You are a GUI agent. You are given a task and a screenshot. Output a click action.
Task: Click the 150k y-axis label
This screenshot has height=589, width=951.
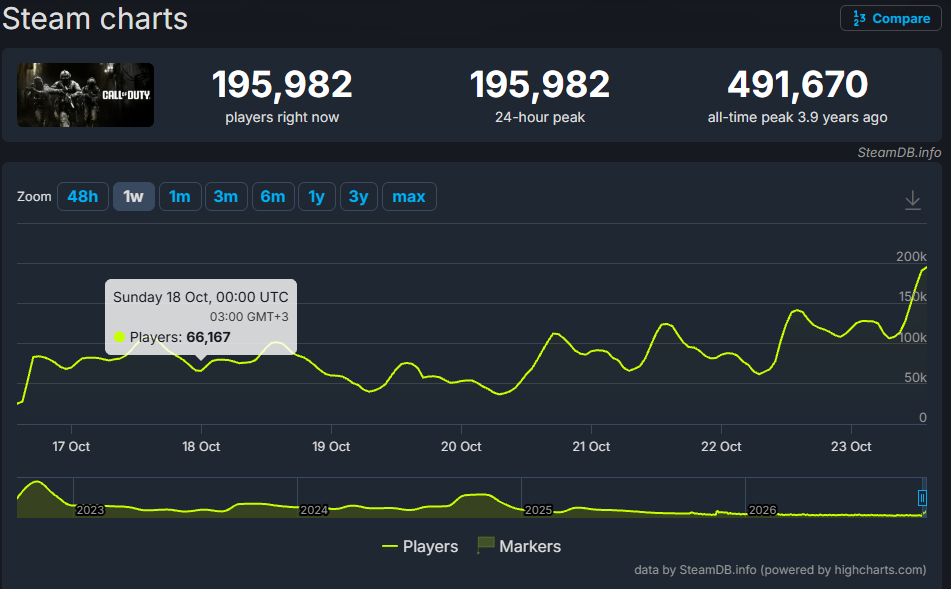click(x=912, y=297)
